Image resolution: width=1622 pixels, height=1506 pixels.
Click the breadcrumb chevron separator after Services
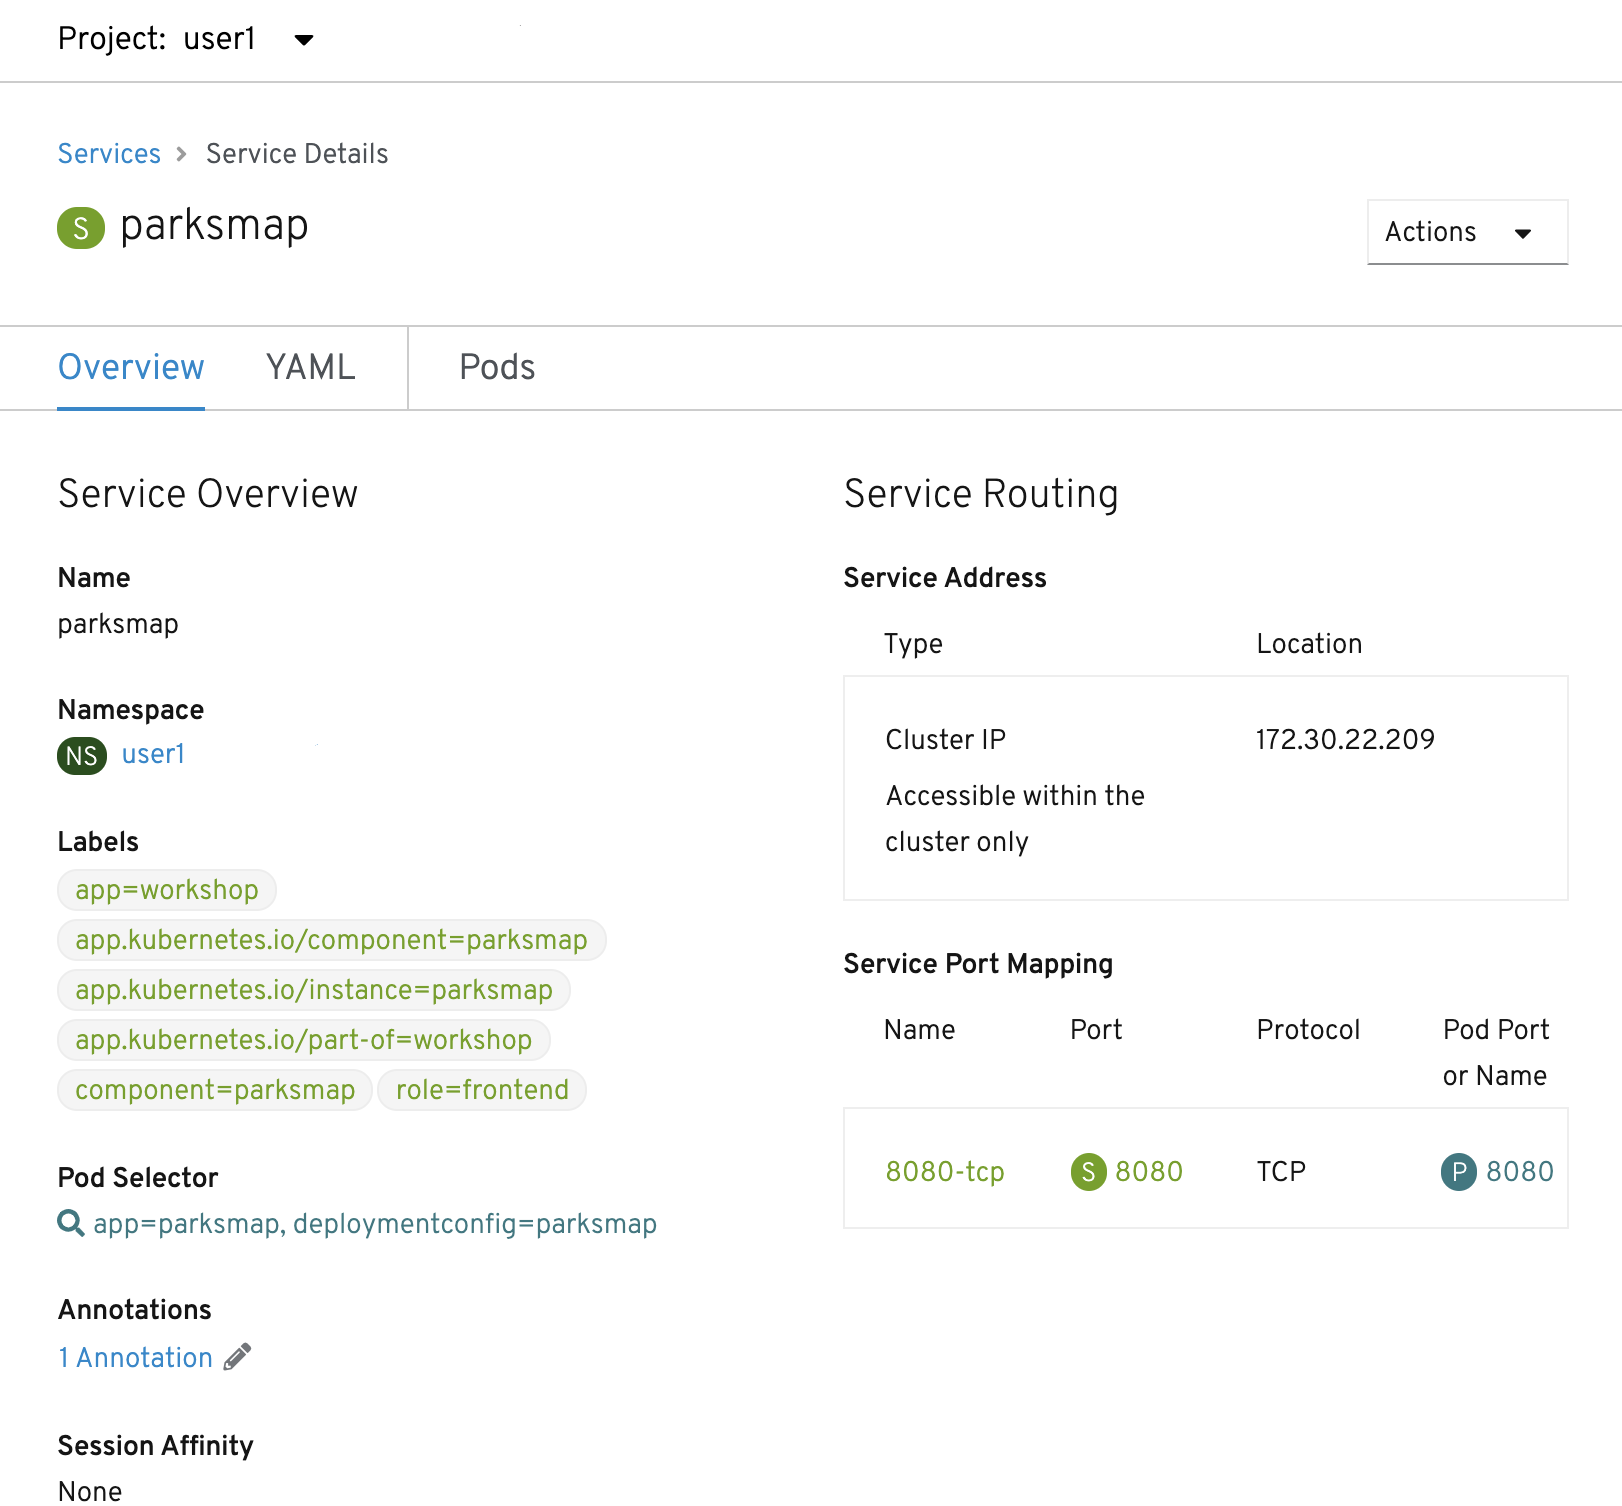pos(181,154)
